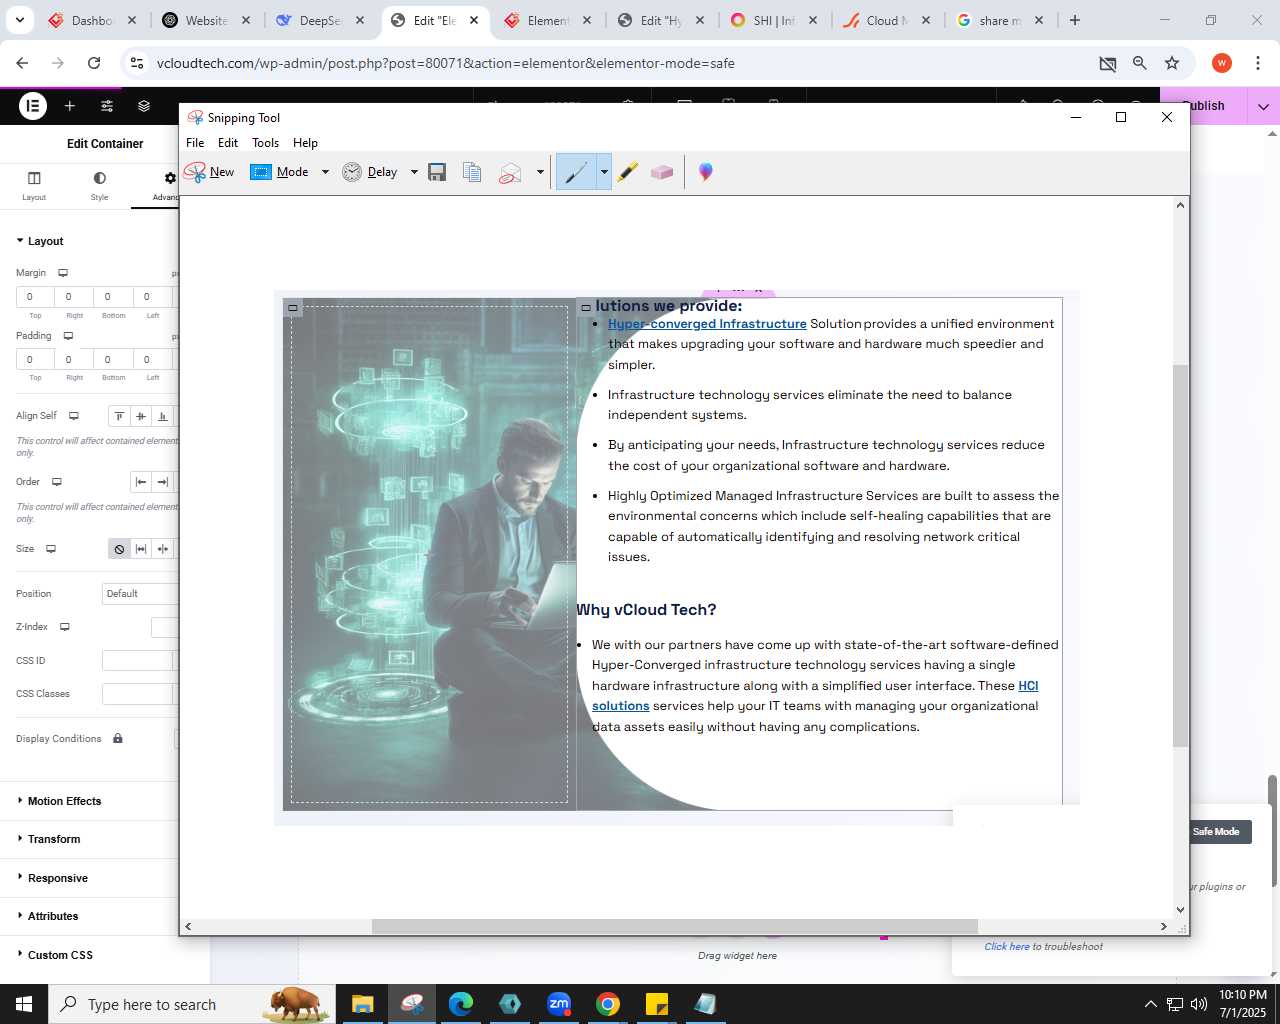Viewport: 1280px width, 1024px height.
Task: Click the Margin Bottom input field
Action: click(x=113, y=297)
